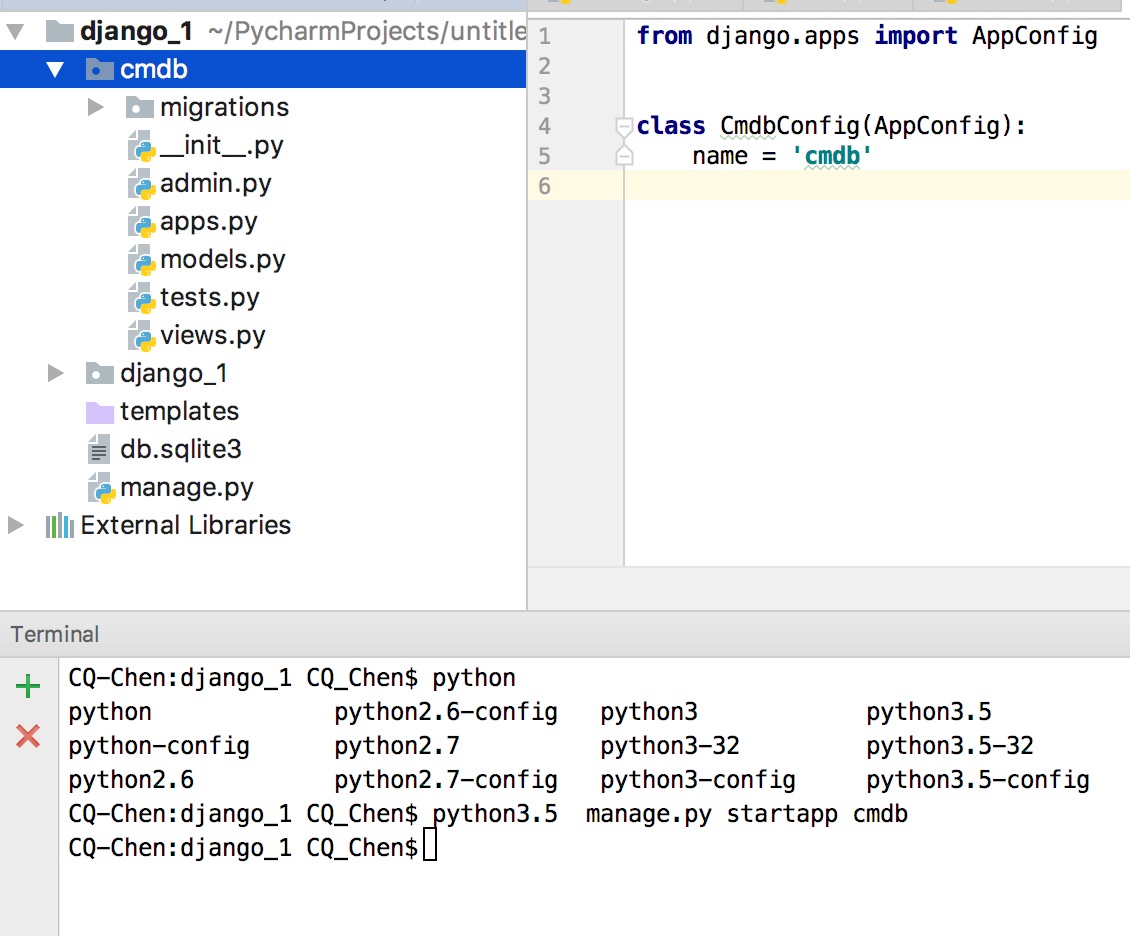Click the External Libraries bar-chart icon

click(x=60, y=526)
